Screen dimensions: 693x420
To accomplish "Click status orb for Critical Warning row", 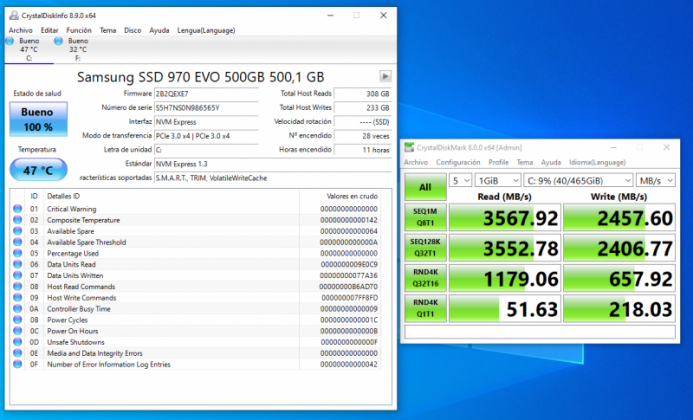I will (x=18, y=209).
